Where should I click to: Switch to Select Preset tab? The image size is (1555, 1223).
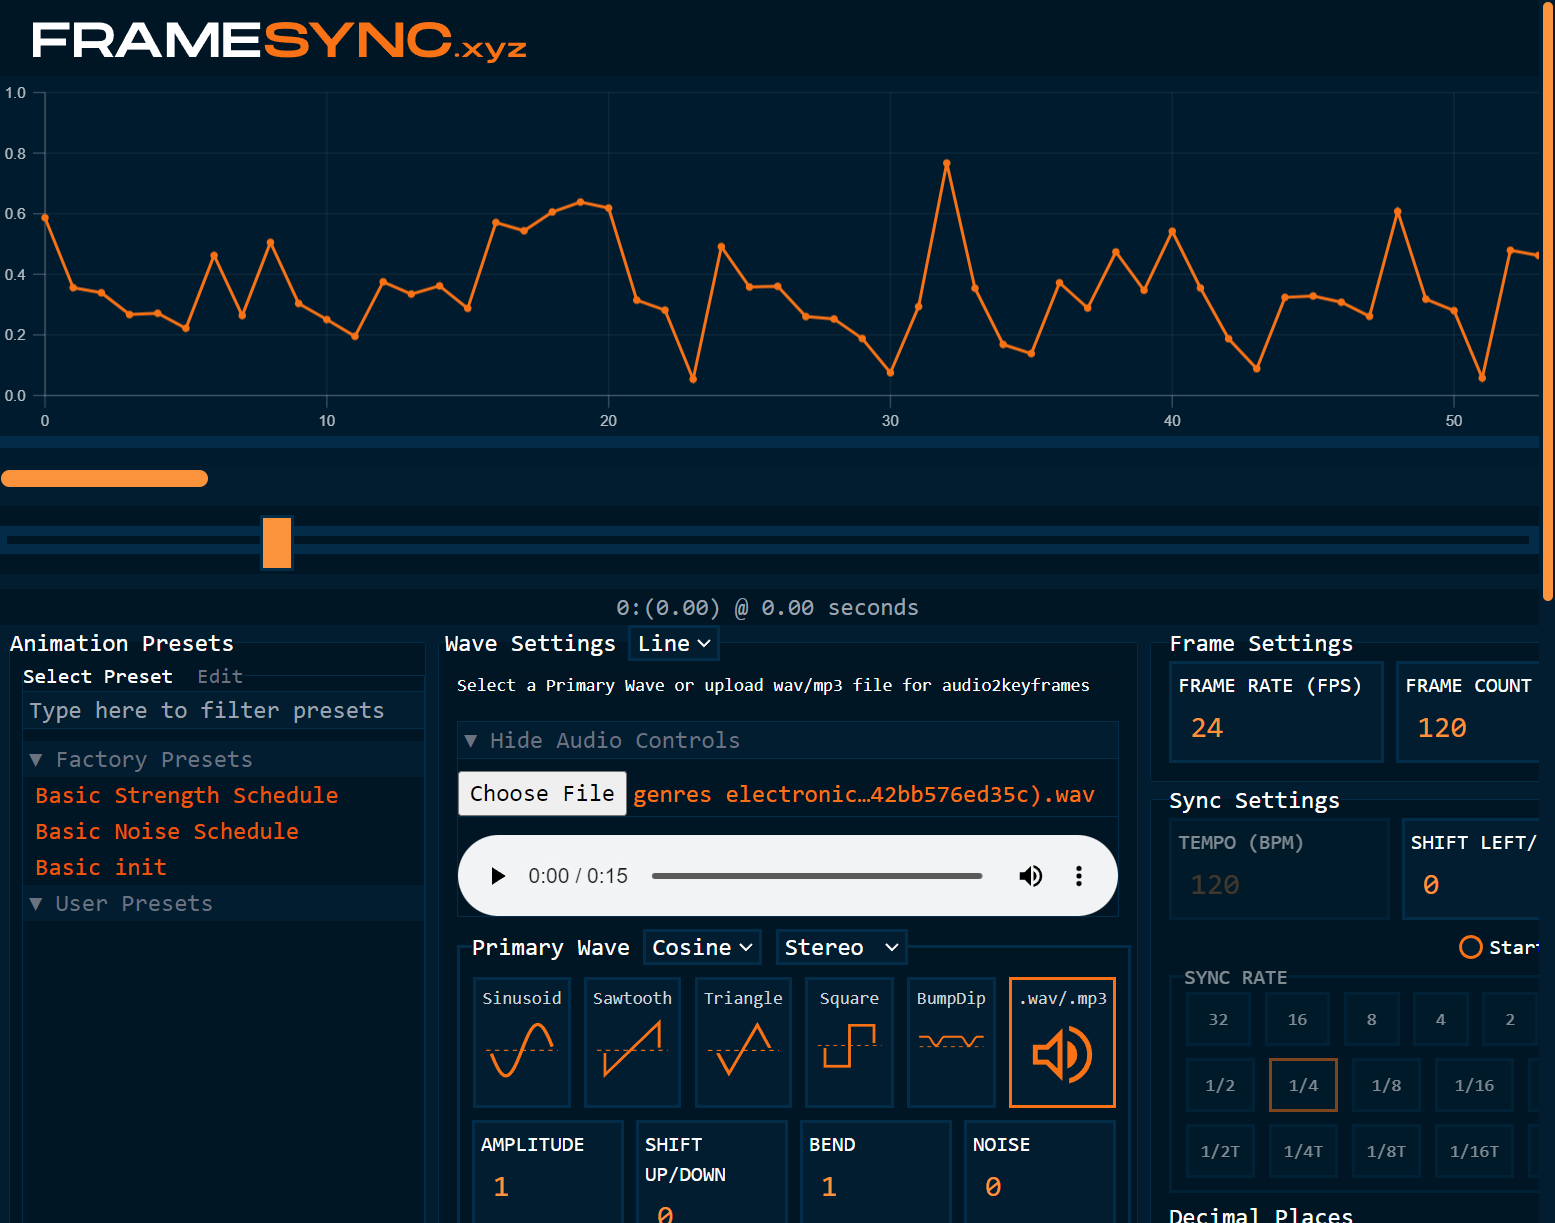pos(98,676)
